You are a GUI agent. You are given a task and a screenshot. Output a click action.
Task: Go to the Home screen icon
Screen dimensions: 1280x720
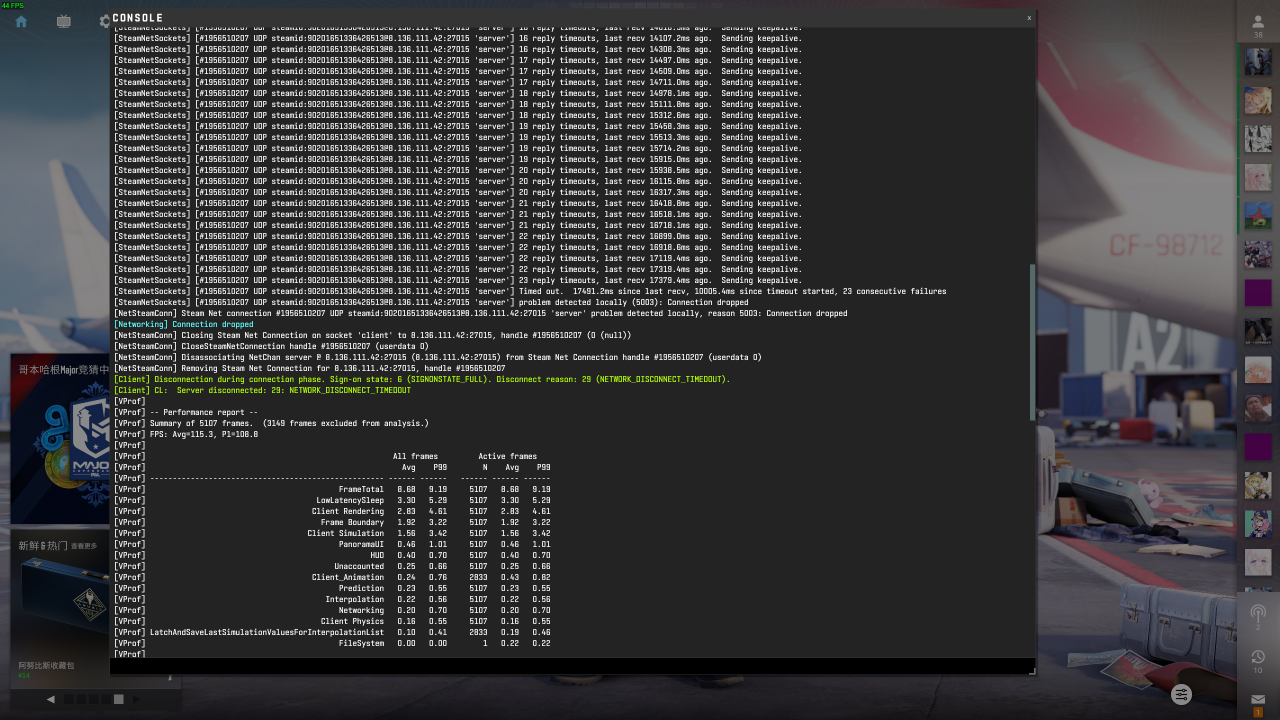(21, 21)
